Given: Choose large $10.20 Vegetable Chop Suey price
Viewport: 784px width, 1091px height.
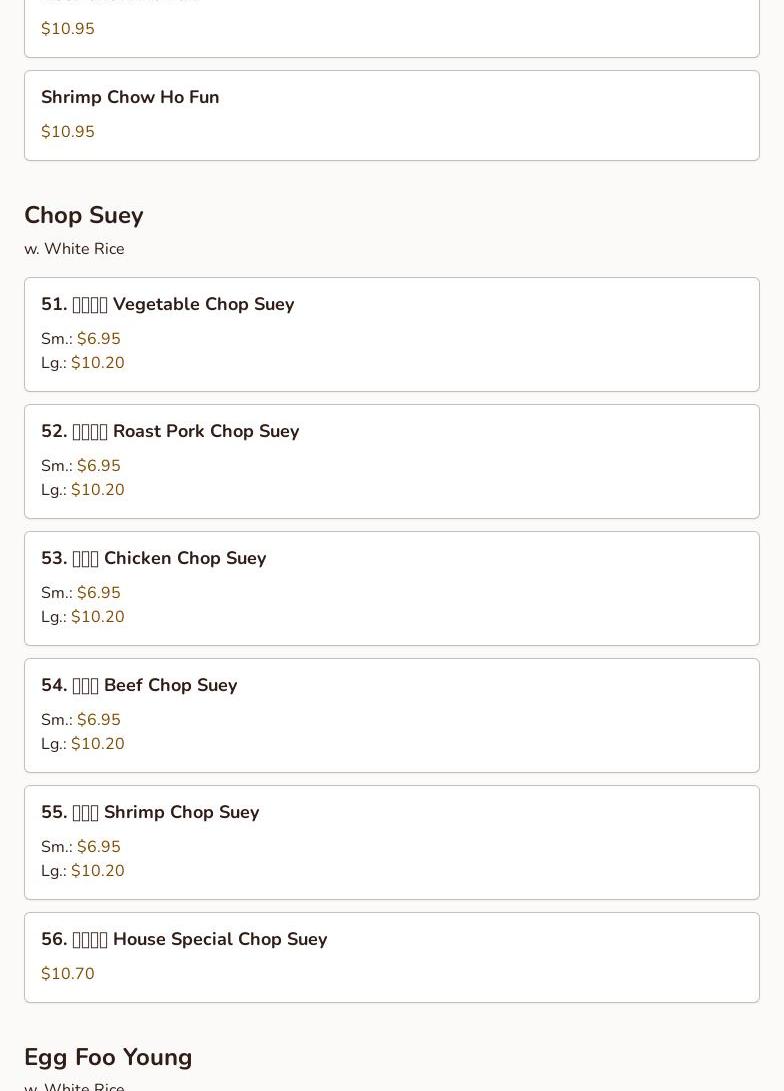Looking at the screenshot, I should pyautogui.click(x=83, y=363).
